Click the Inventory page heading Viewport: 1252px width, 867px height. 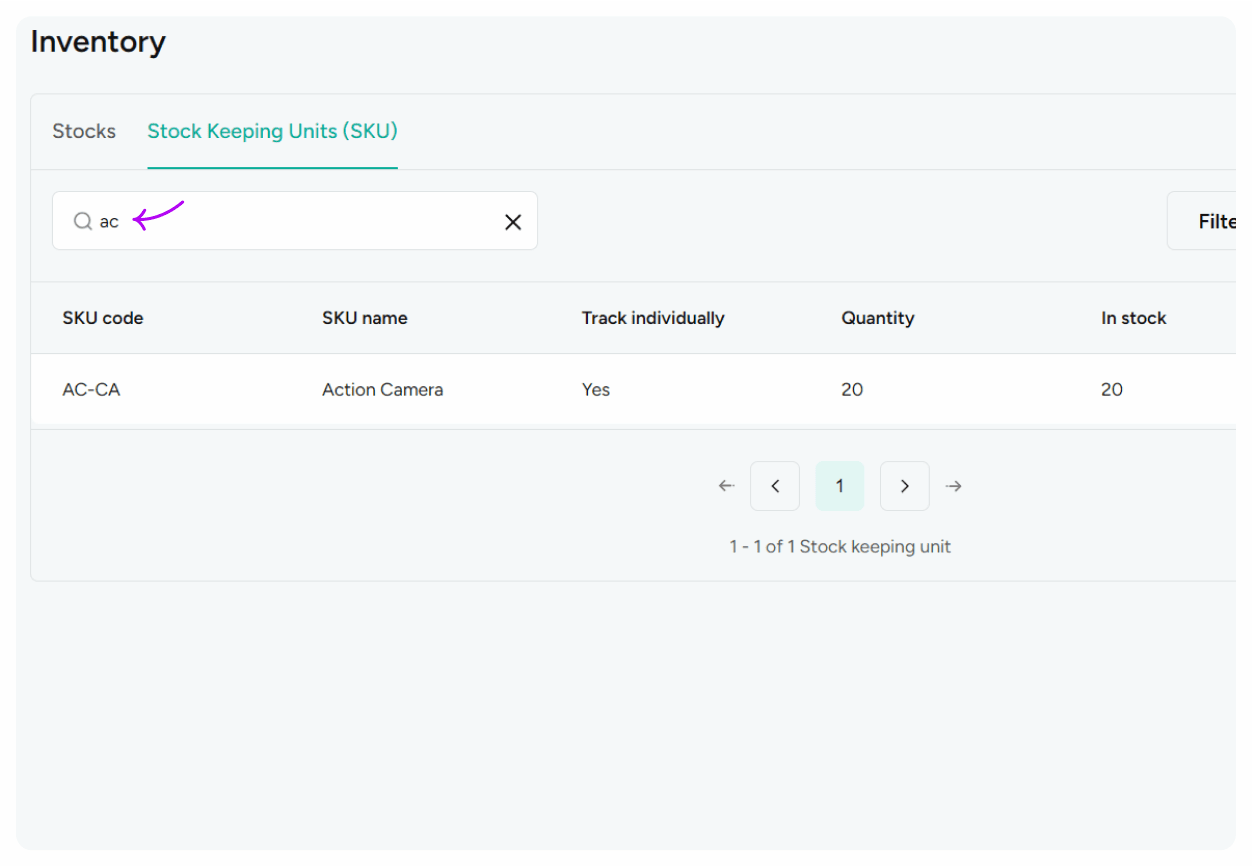point(98,42)
